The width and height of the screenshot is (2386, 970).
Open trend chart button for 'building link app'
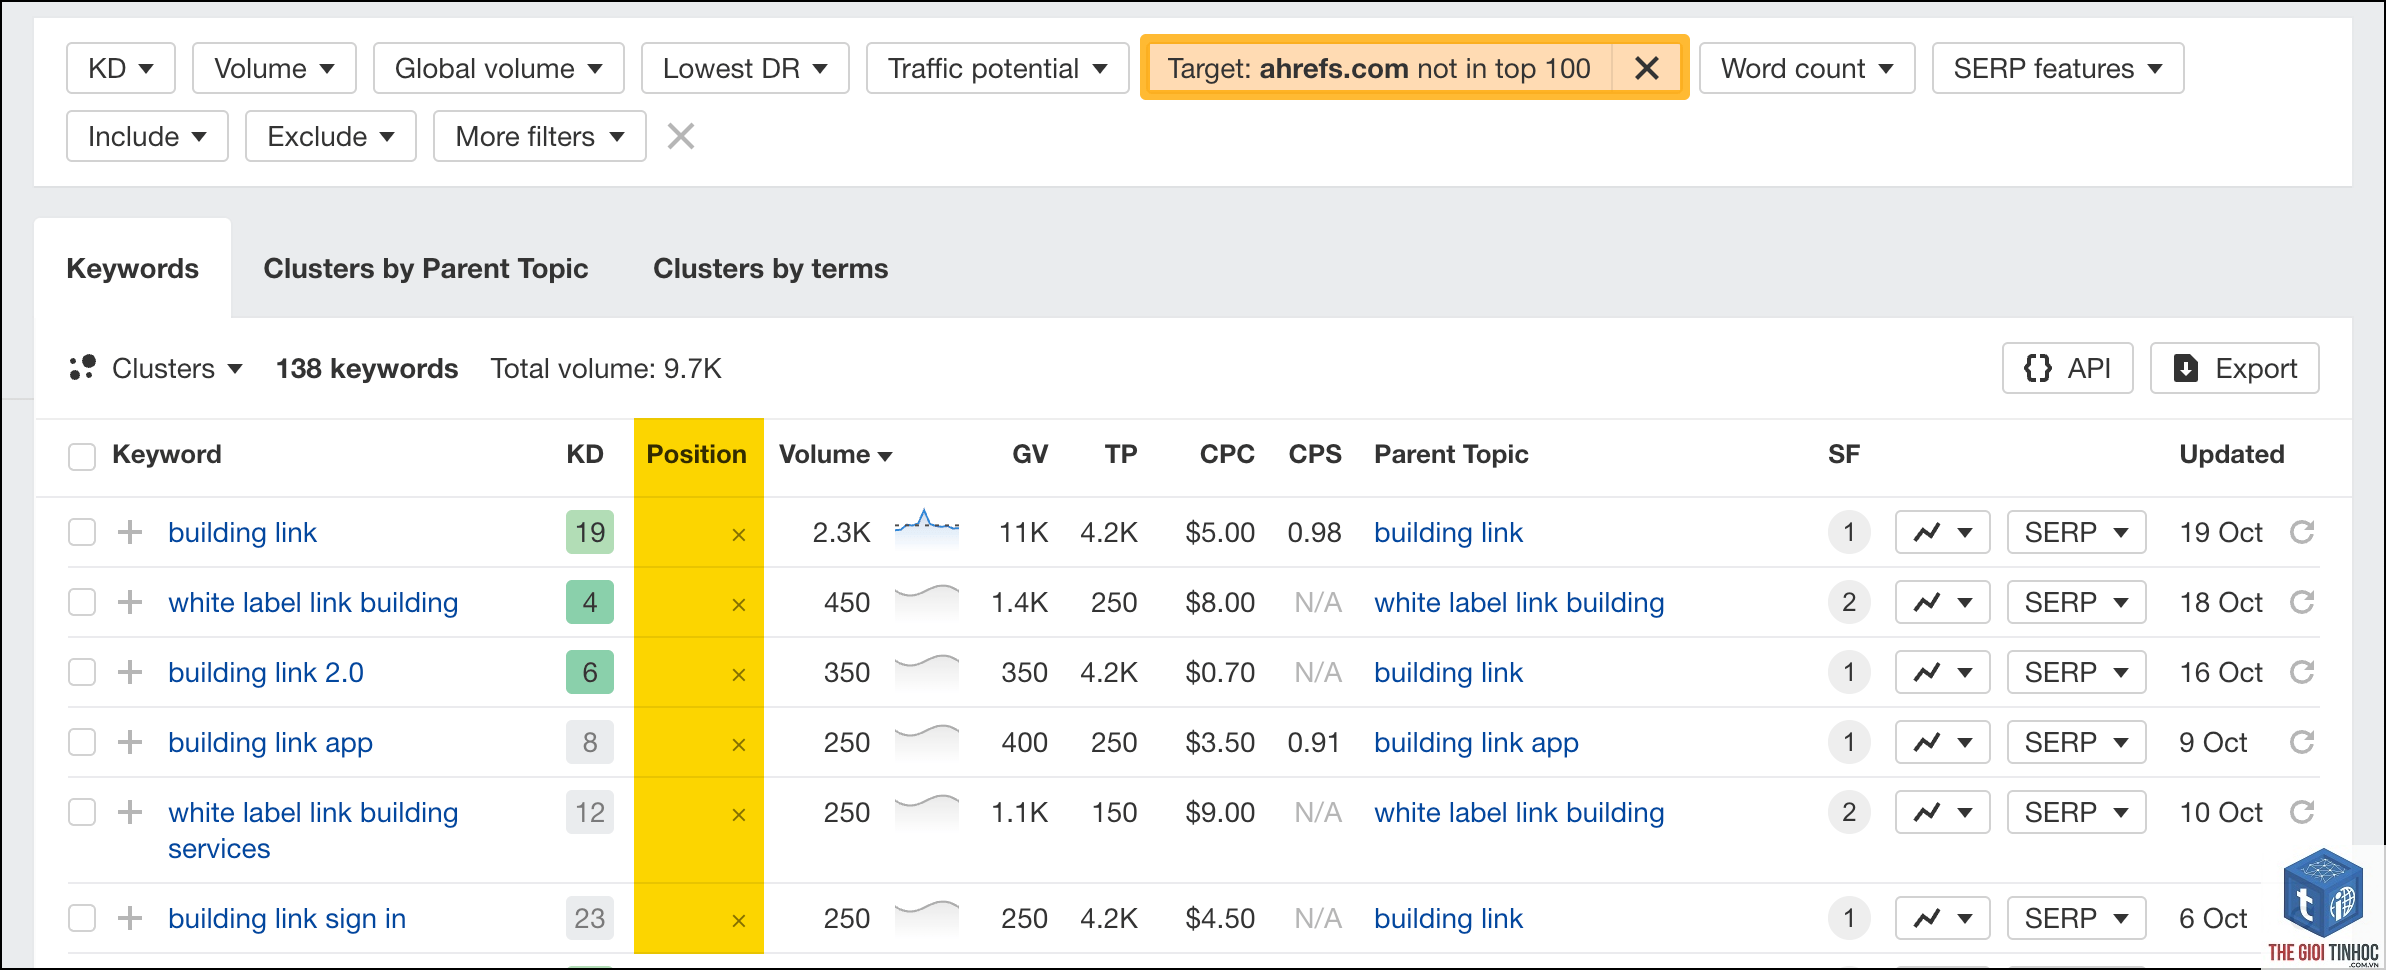(1942, 742)
